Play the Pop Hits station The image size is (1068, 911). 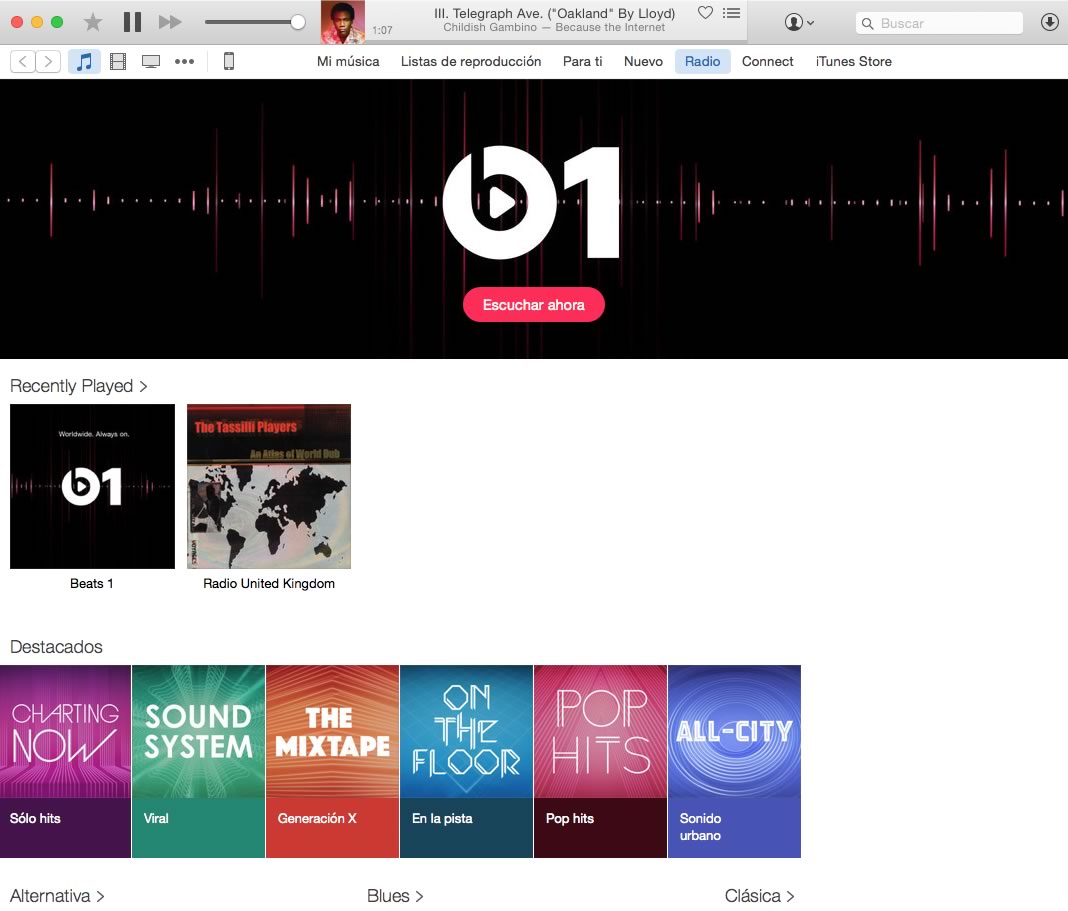(600, 761)
